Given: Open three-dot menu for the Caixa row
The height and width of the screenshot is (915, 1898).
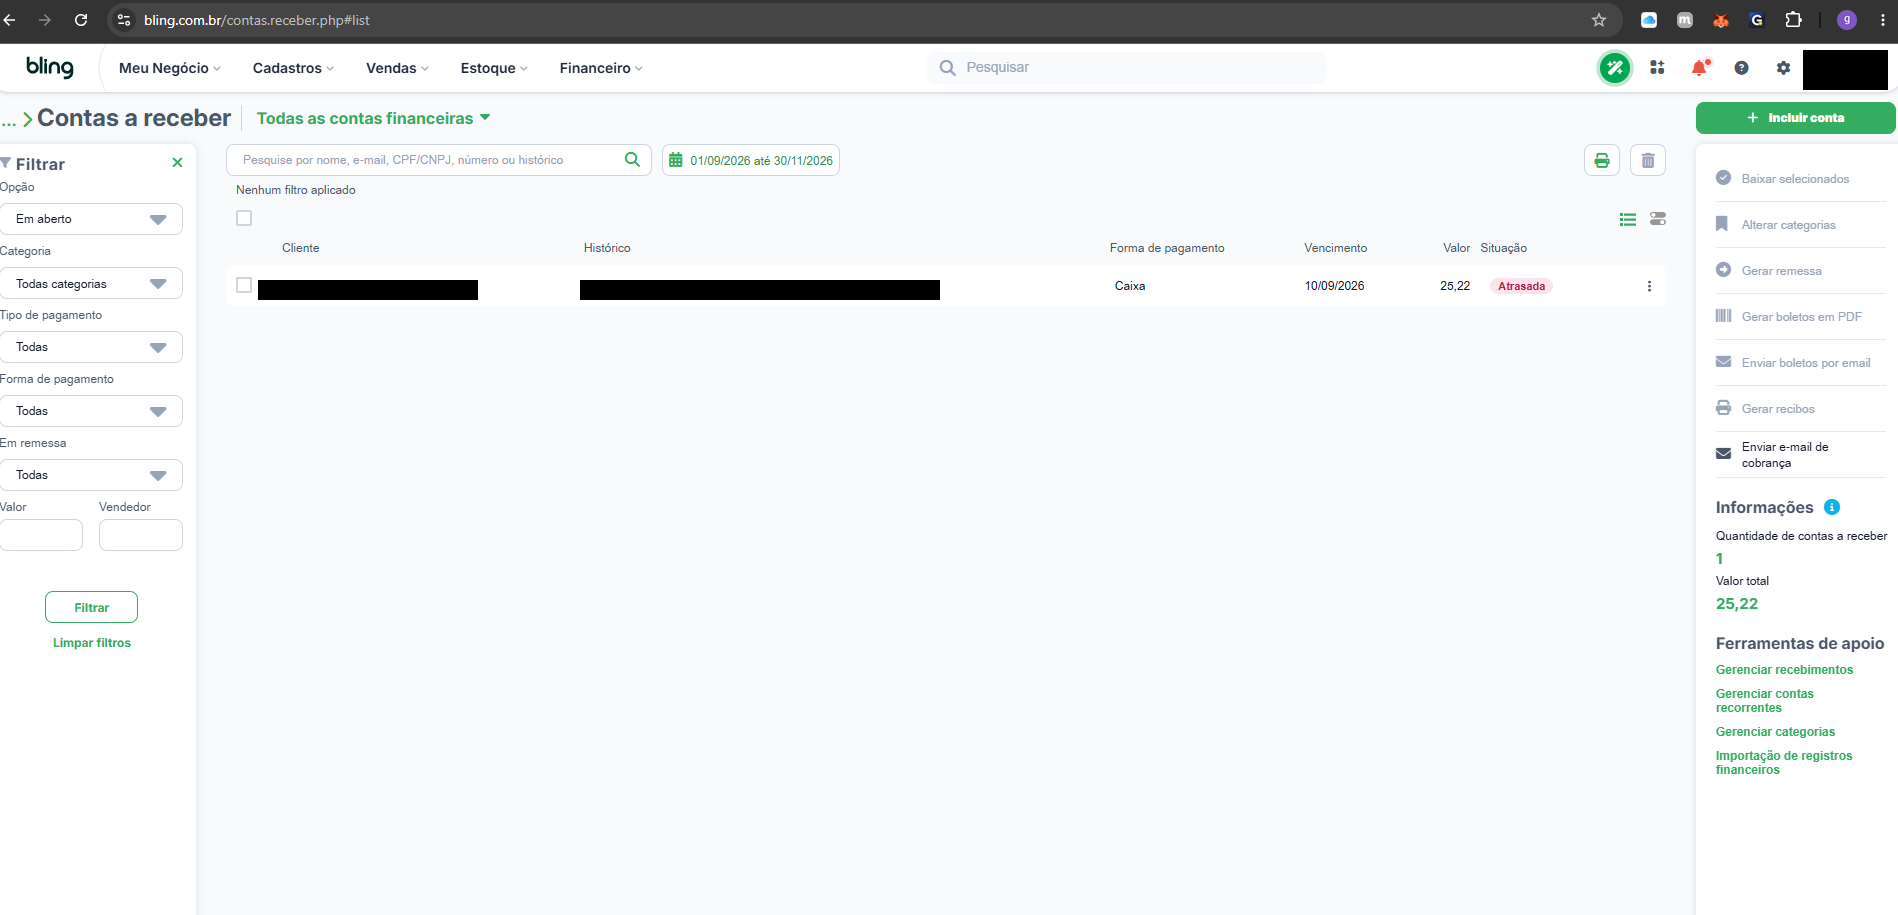Looking at the screenshot, I should [1649, 286].
